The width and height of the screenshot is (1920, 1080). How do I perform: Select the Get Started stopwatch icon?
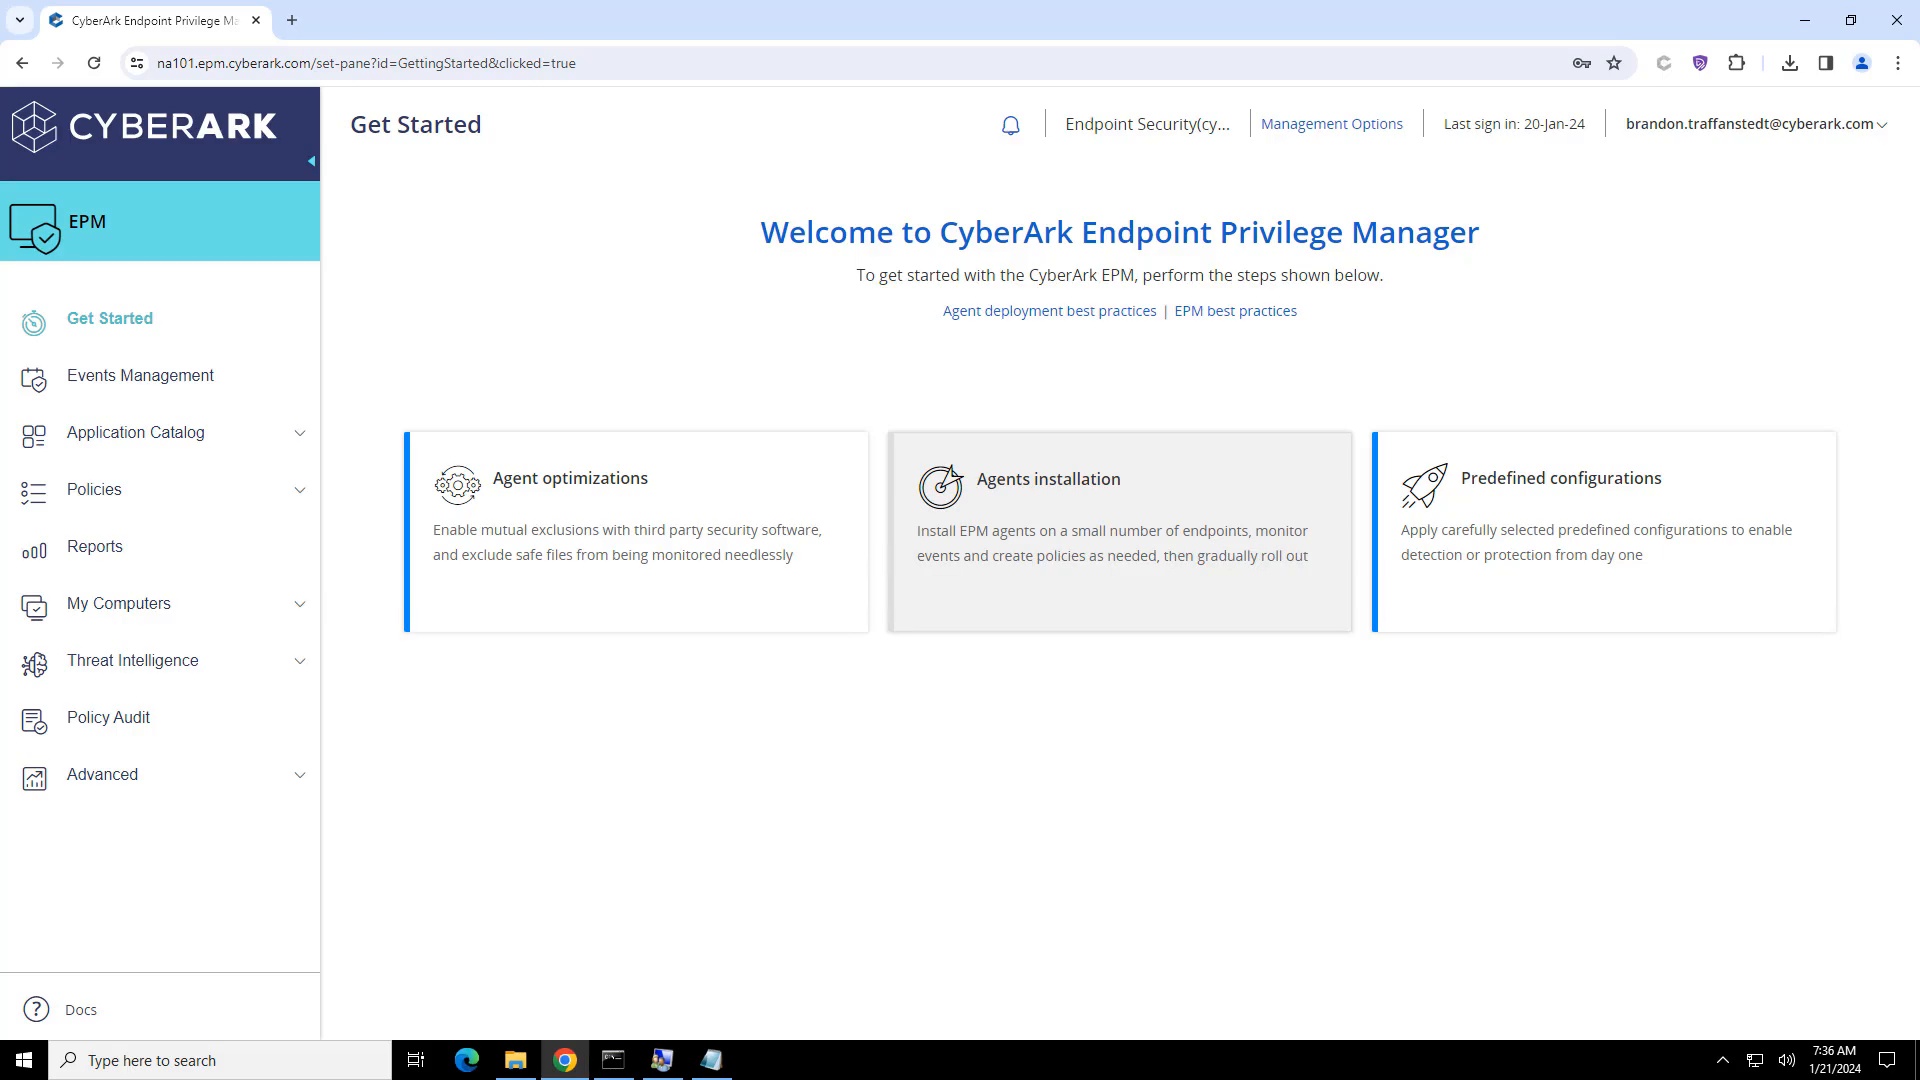pos(33,322)
